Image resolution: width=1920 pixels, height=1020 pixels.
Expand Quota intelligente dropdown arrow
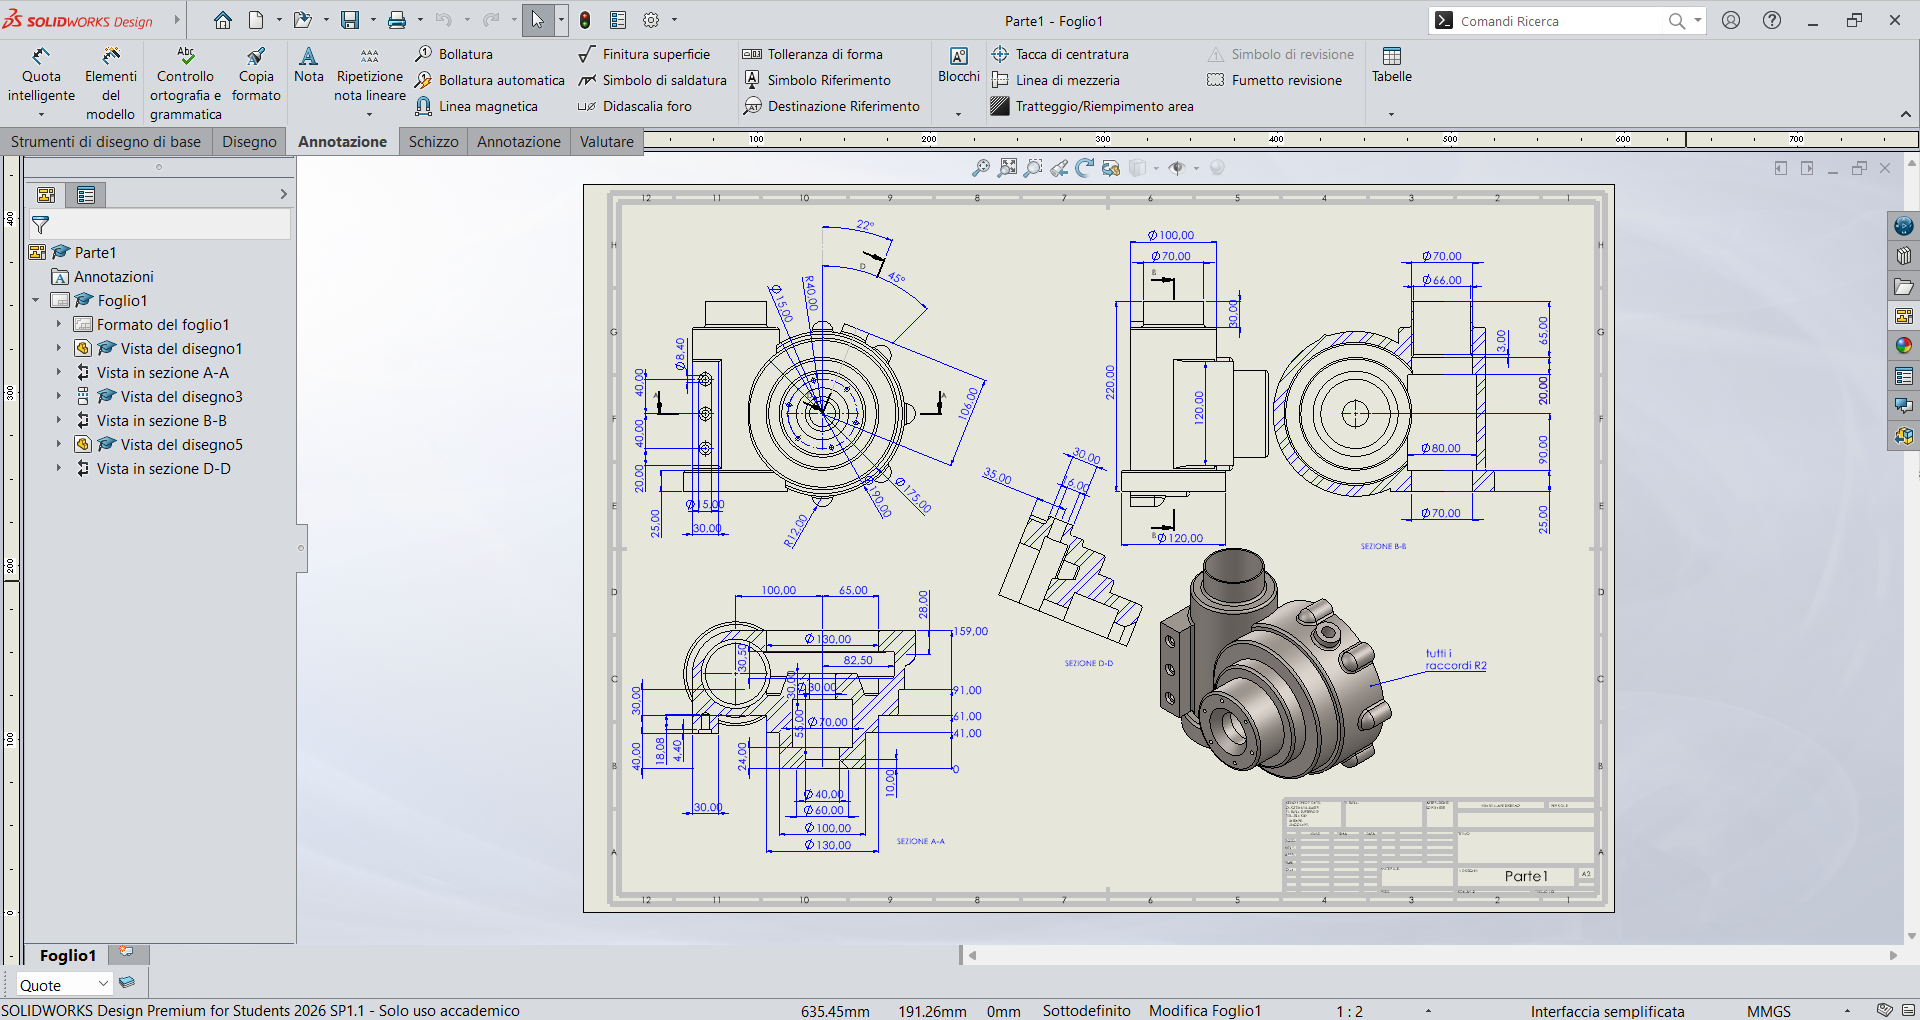click(x=41, y=115)
